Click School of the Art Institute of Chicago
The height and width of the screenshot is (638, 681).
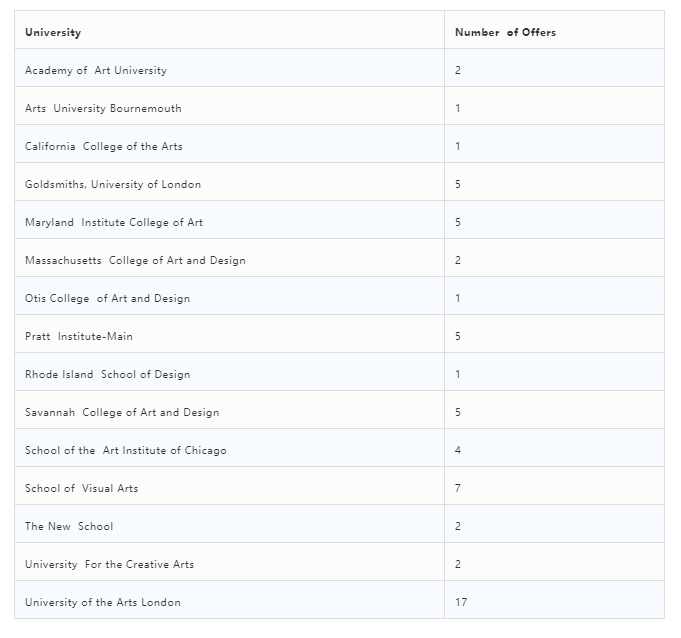126,450
